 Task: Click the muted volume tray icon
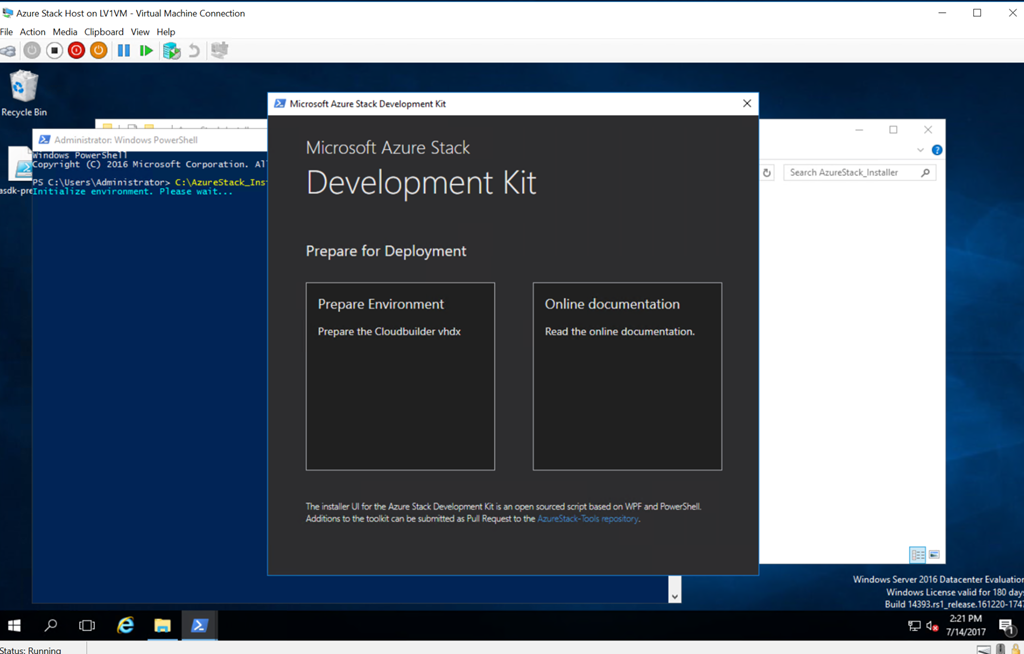pos(932,626)
